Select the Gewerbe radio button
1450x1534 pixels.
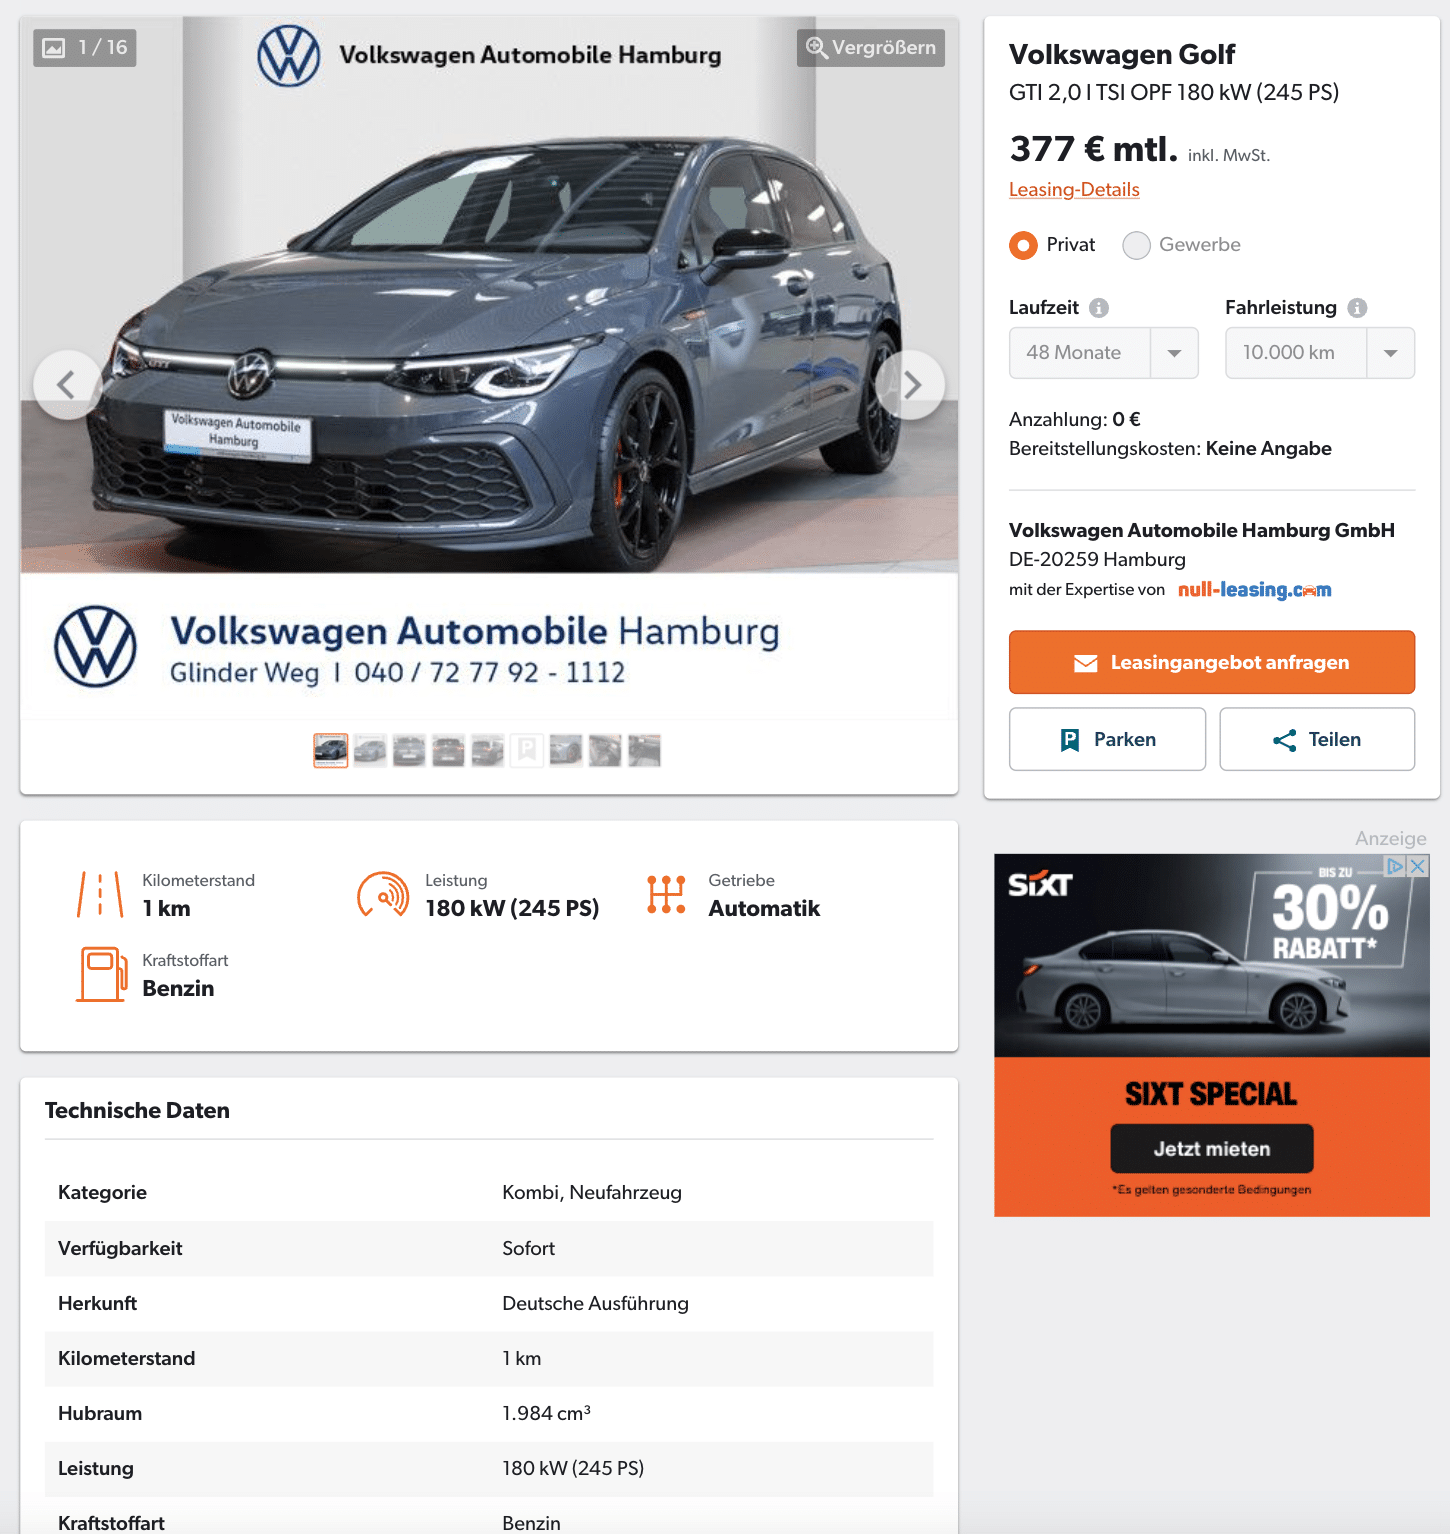click(x=1136, y=245)
